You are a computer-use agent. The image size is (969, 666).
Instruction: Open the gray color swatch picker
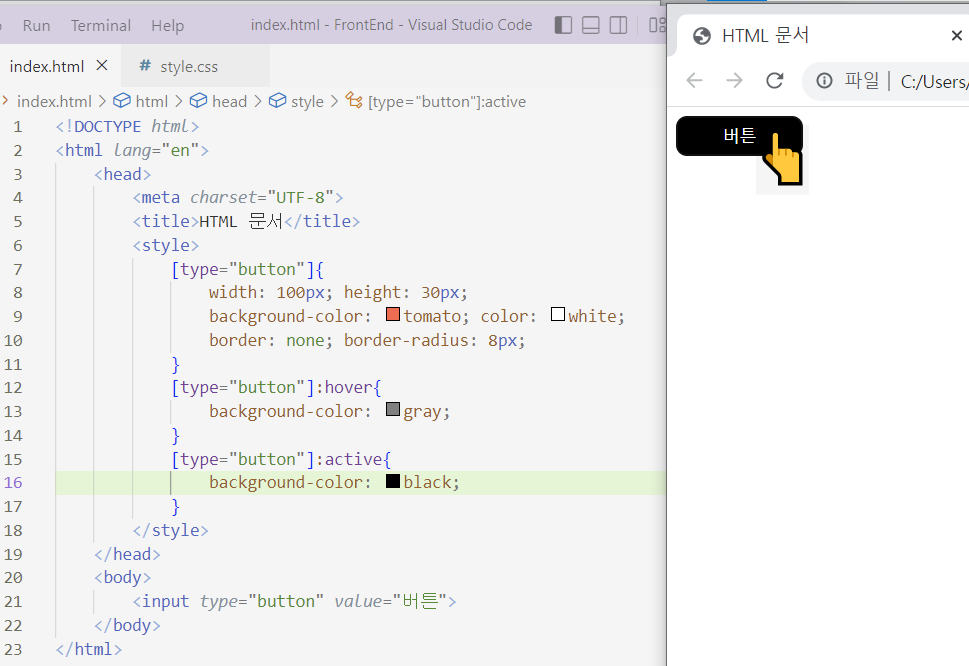point(393,410)
